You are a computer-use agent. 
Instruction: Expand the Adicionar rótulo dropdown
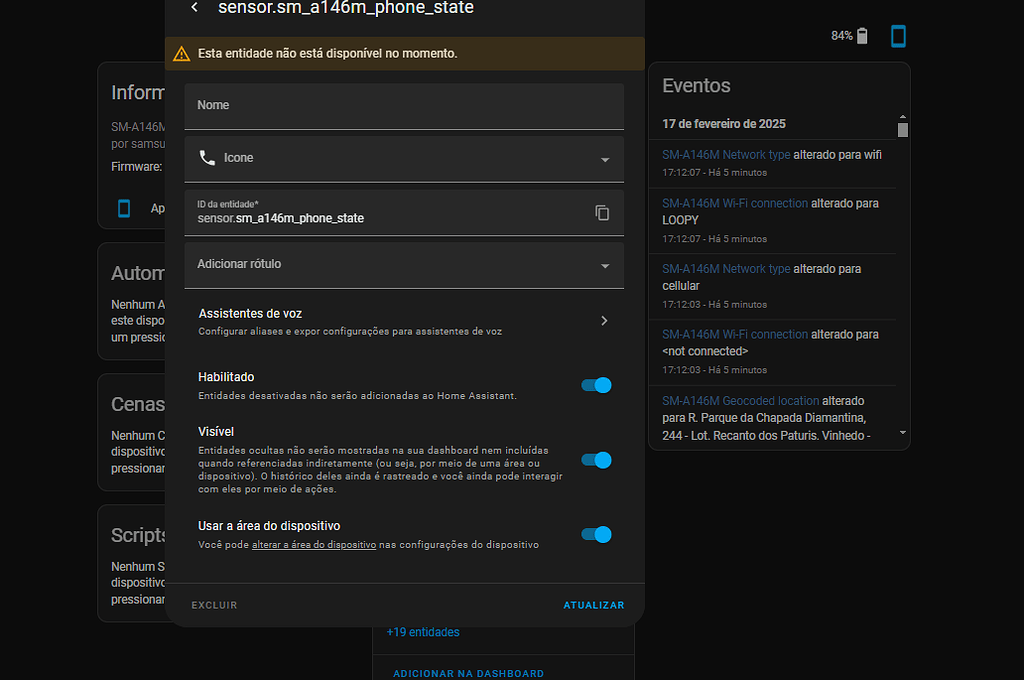point(605,266)
